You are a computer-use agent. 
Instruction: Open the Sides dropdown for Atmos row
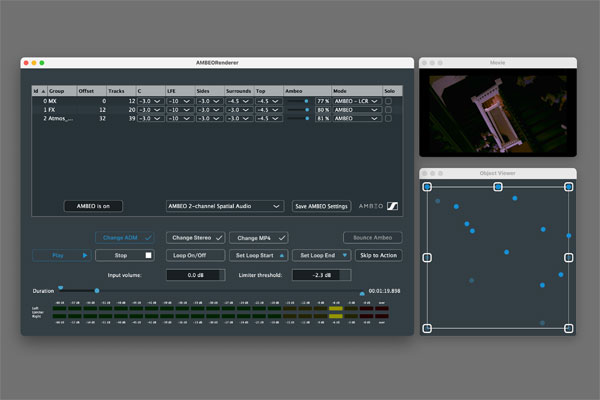[210, 119]
